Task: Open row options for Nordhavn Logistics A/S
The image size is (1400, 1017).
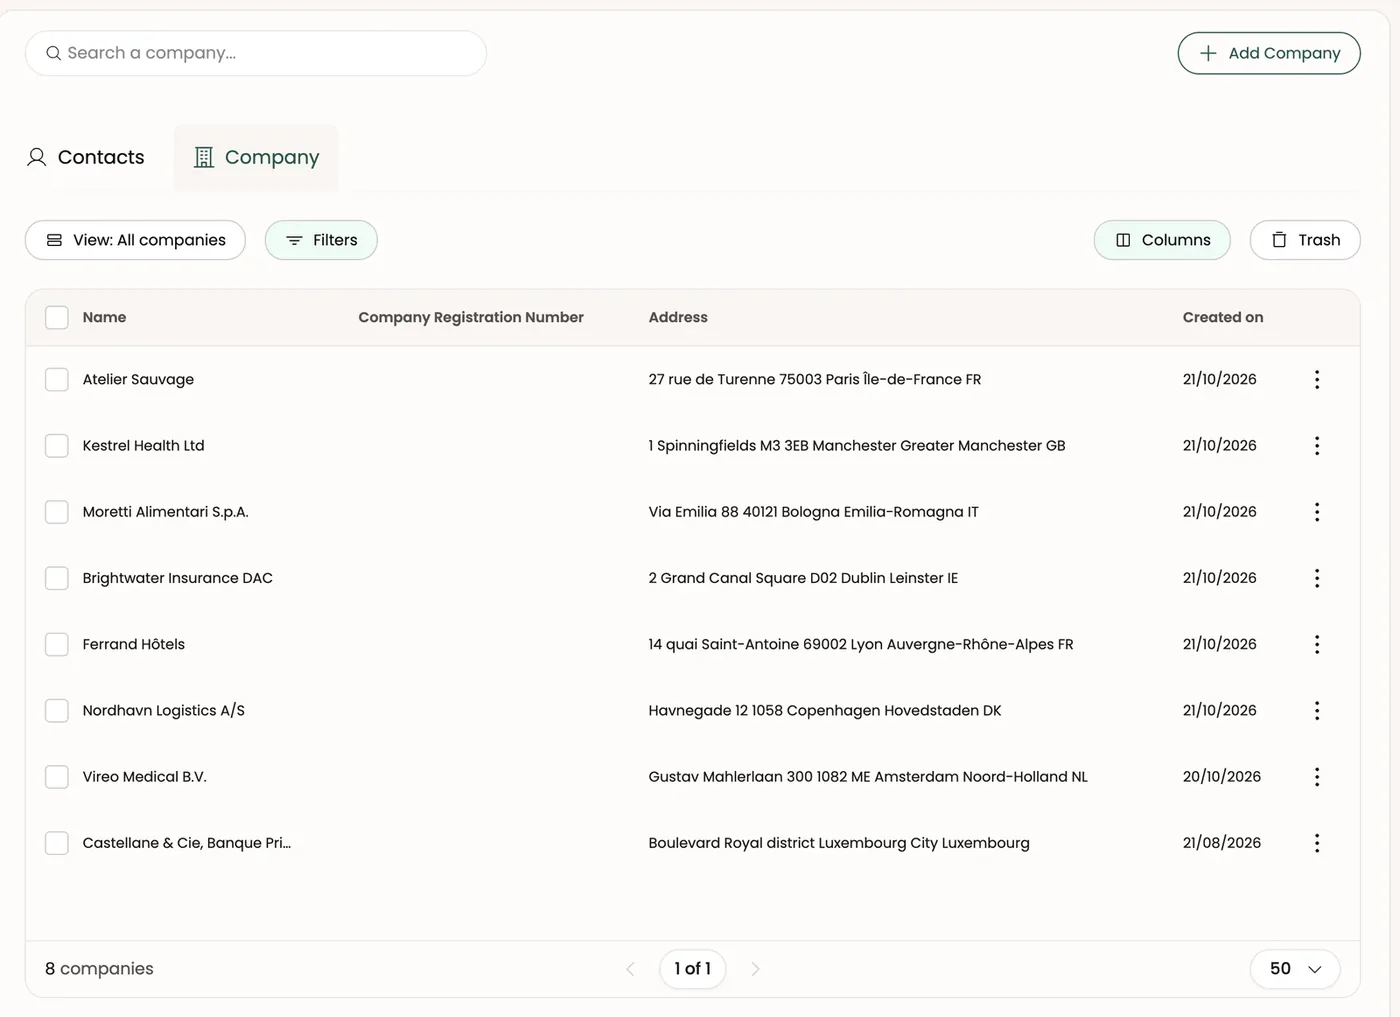Action: [x=1317, y=710]
